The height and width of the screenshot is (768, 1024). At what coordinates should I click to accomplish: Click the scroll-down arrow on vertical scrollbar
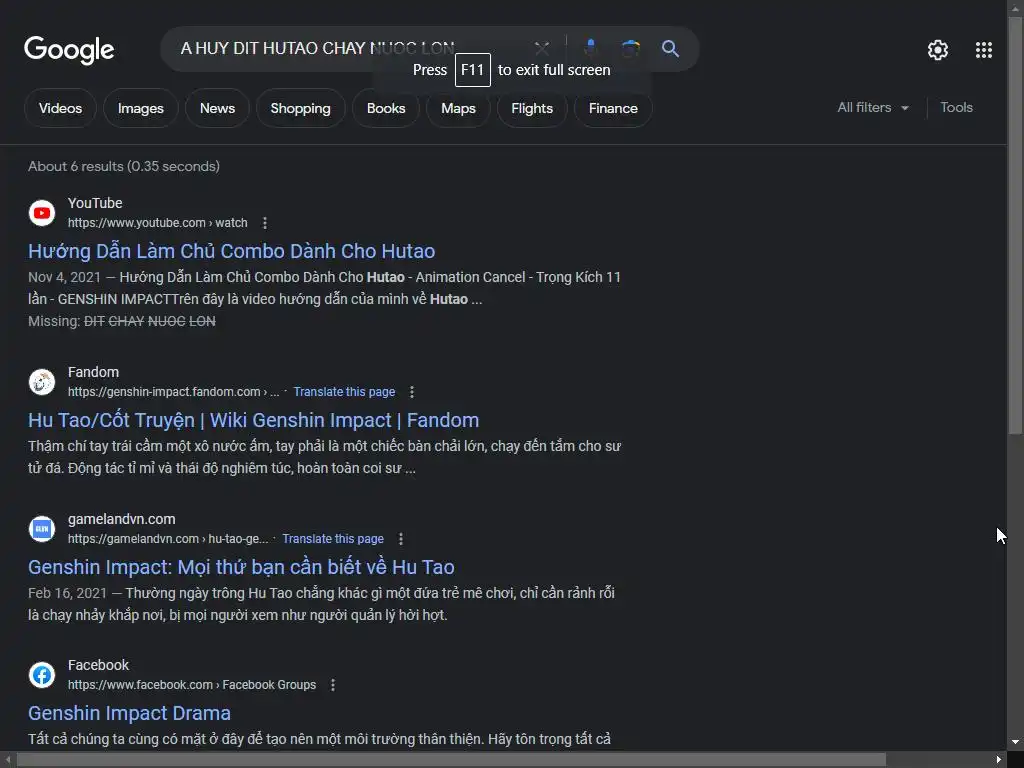[x=1015, y=743]
